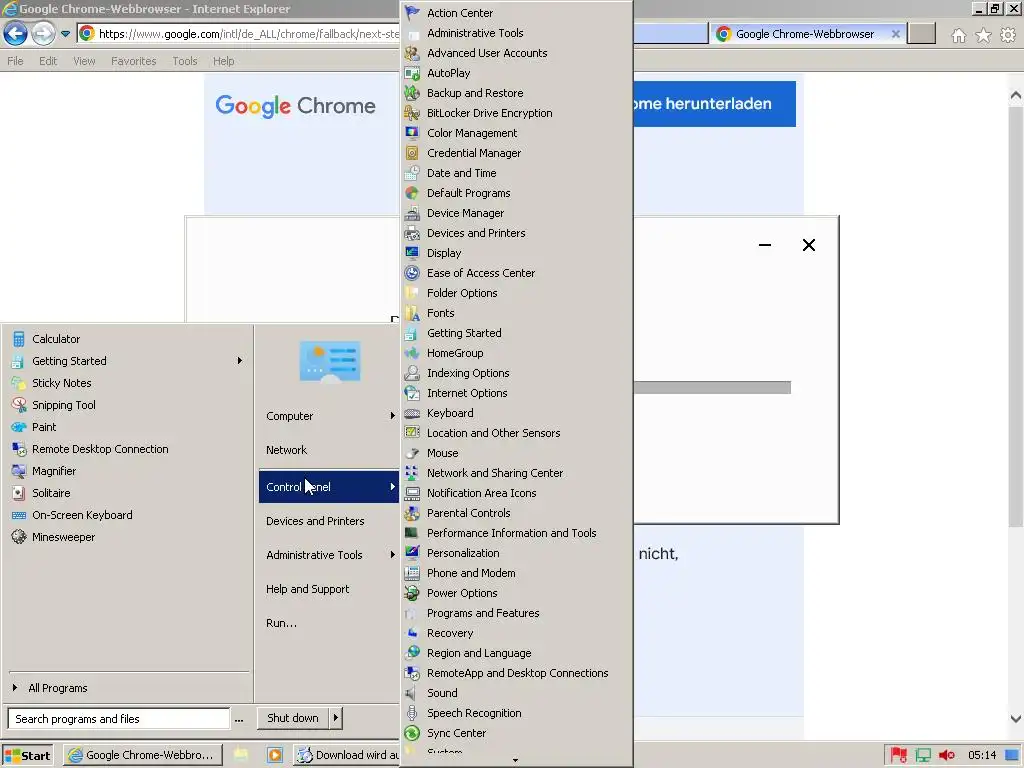Image resolution: width=1024 pixels, height=768 pixels.
Task: Select Help and Support in Start menu
Action: tap(308, 589)
